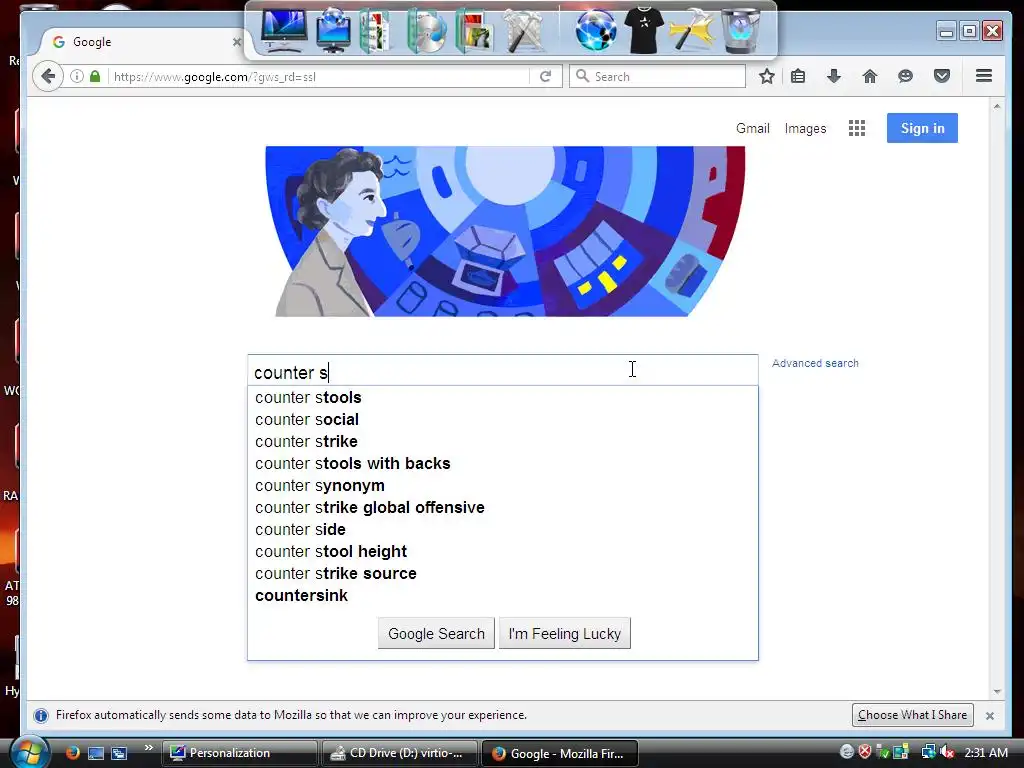Image resolution: width=1024 pixels, height=768 pixels.
Task: Click the Pocket save icon
Action: tap(942, 76)
